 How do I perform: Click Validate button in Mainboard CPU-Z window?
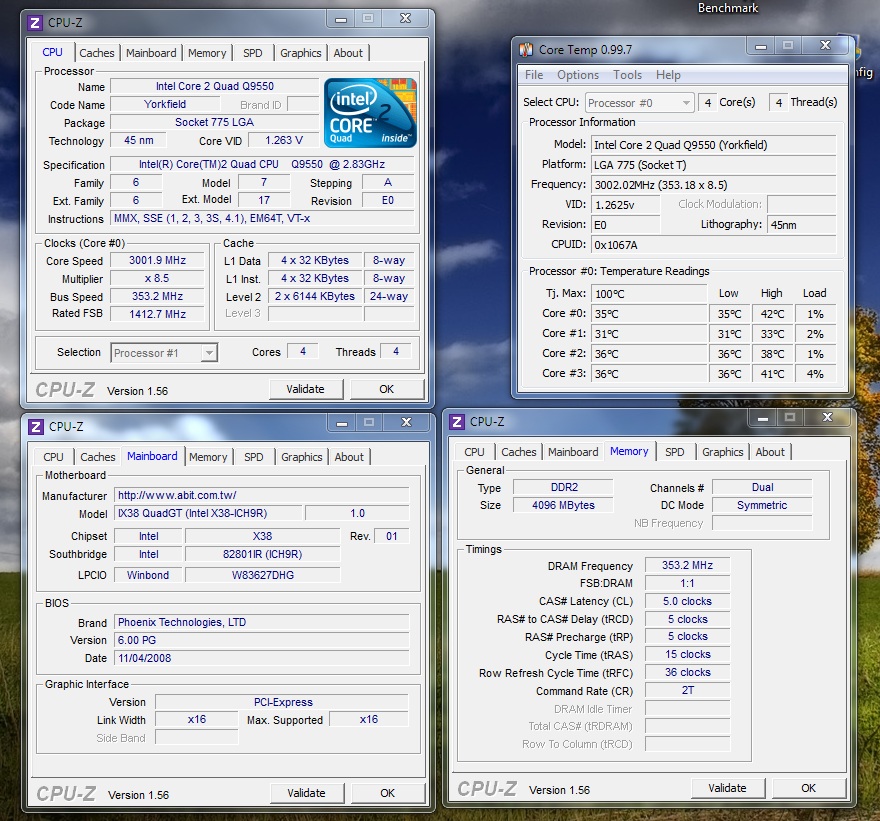click(306, 793)
